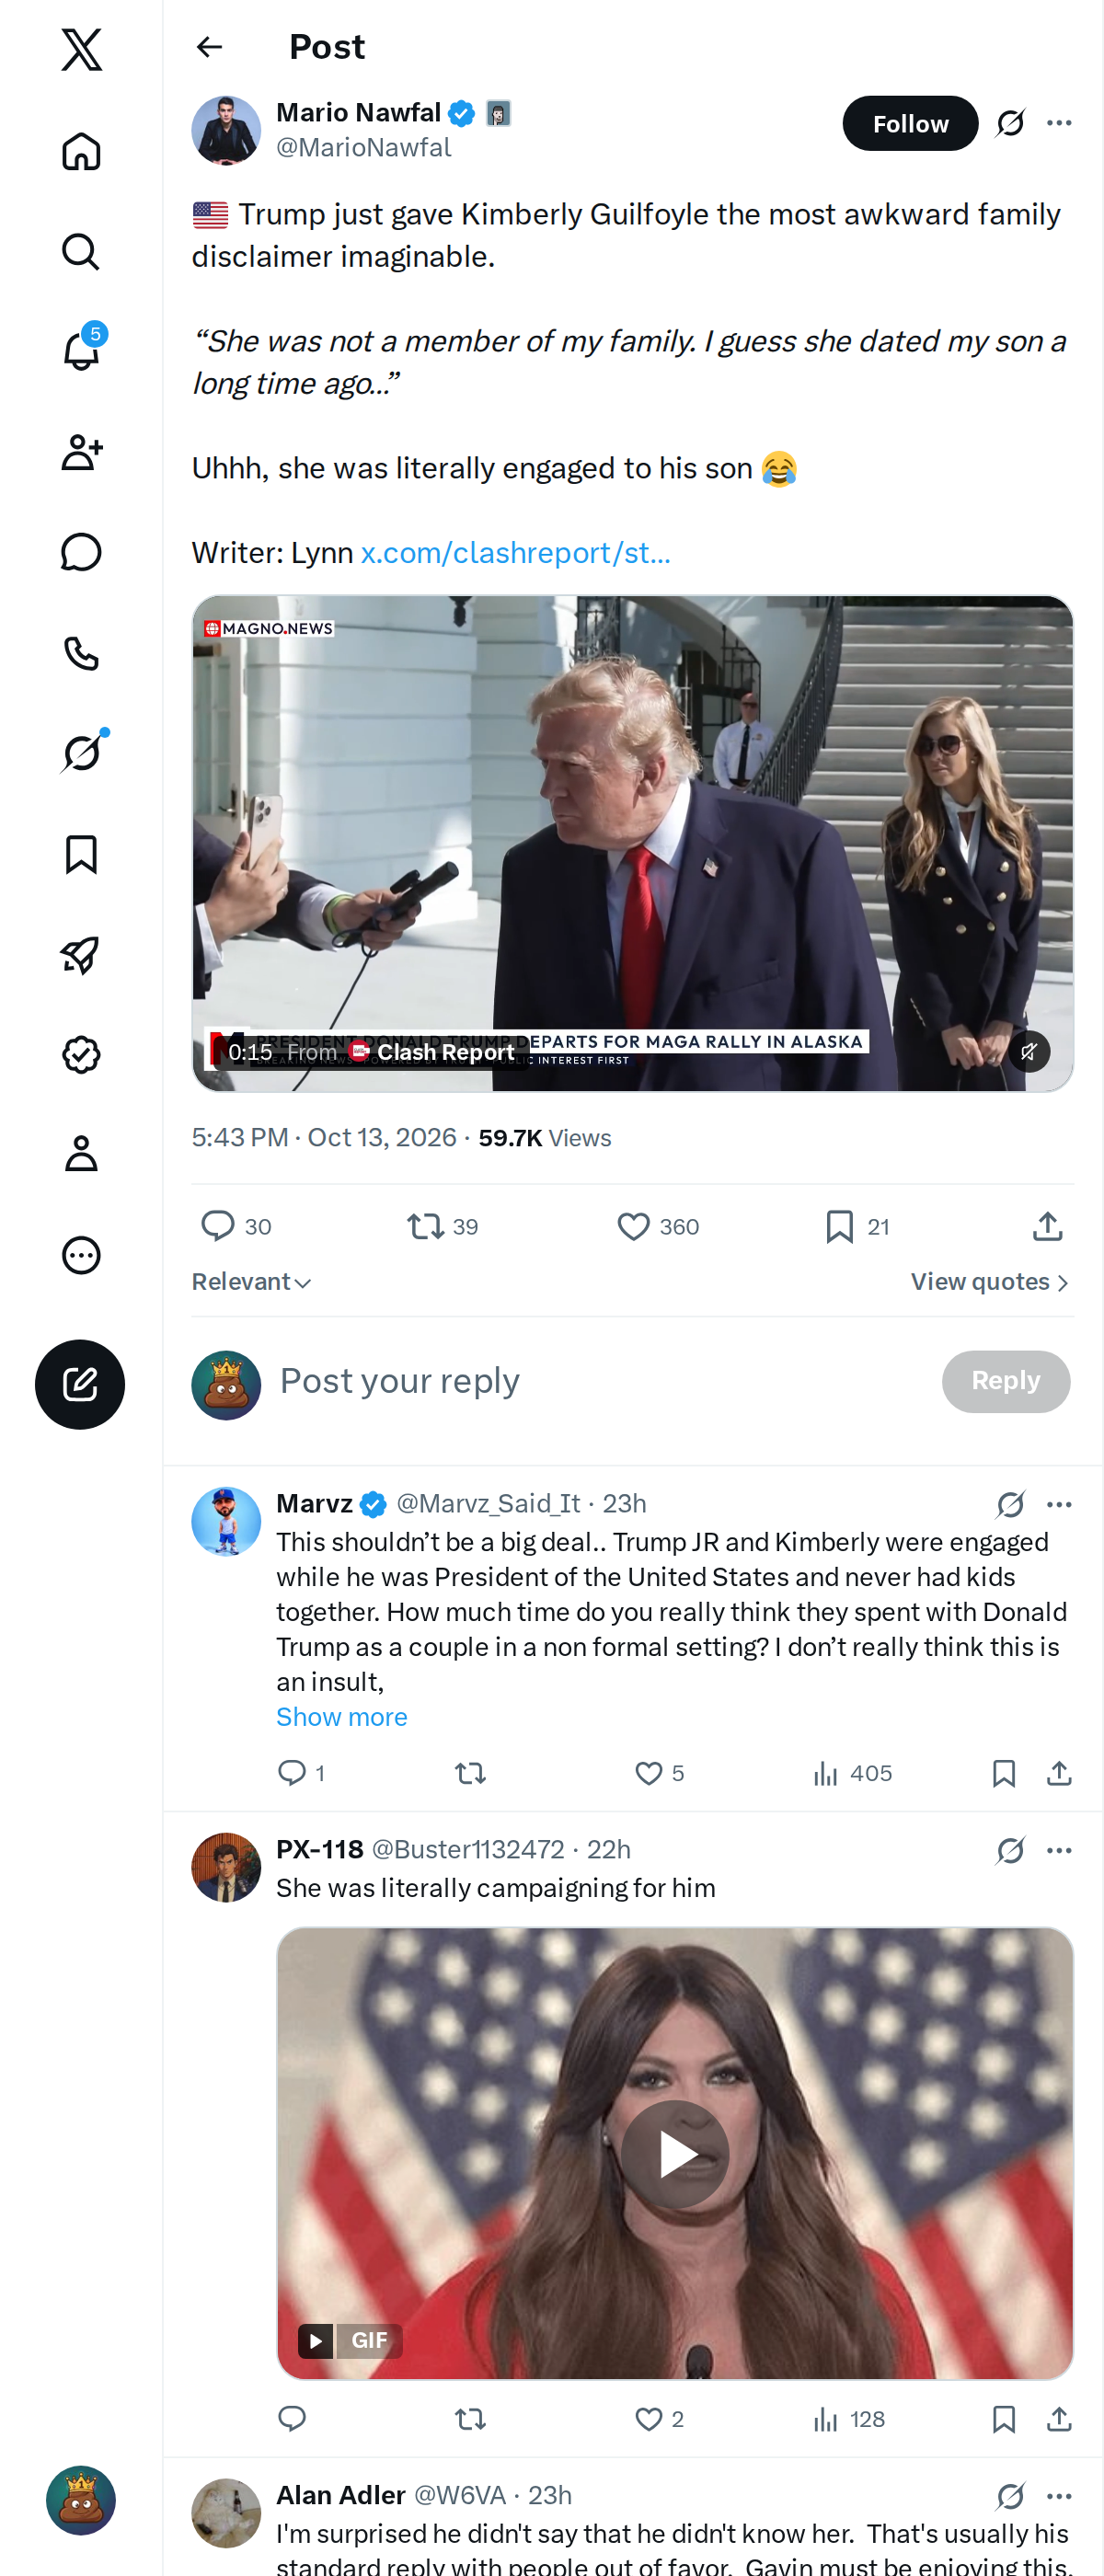Go back using the arrow icon
This screenshot has width=1104, height=2576.
click(x=209, y=47)
